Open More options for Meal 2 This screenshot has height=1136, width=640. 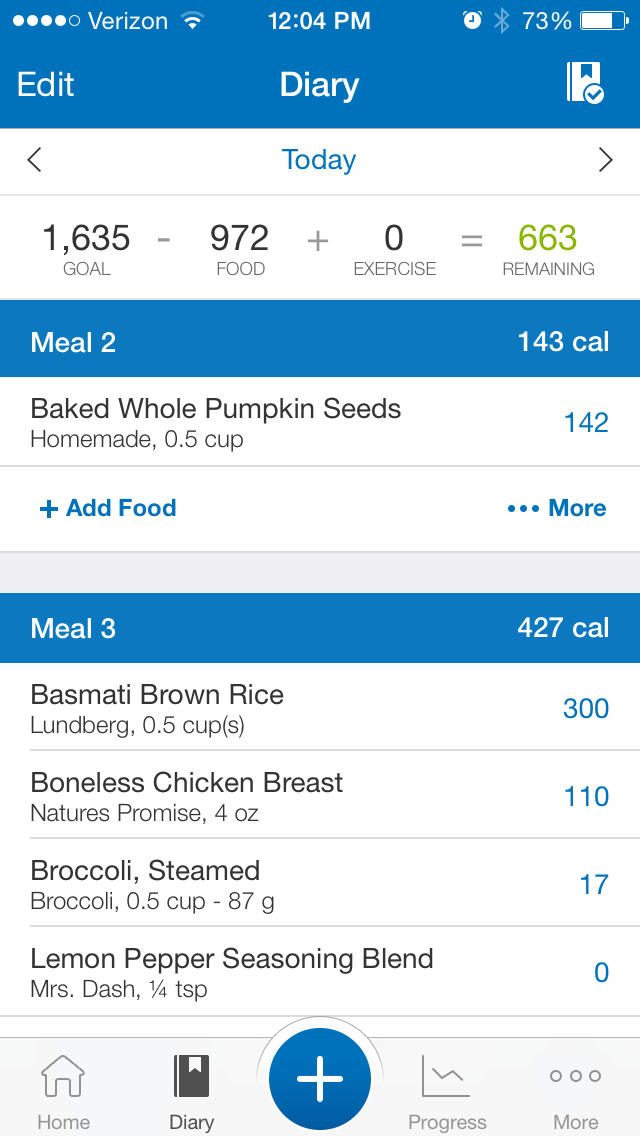point(557,508)
